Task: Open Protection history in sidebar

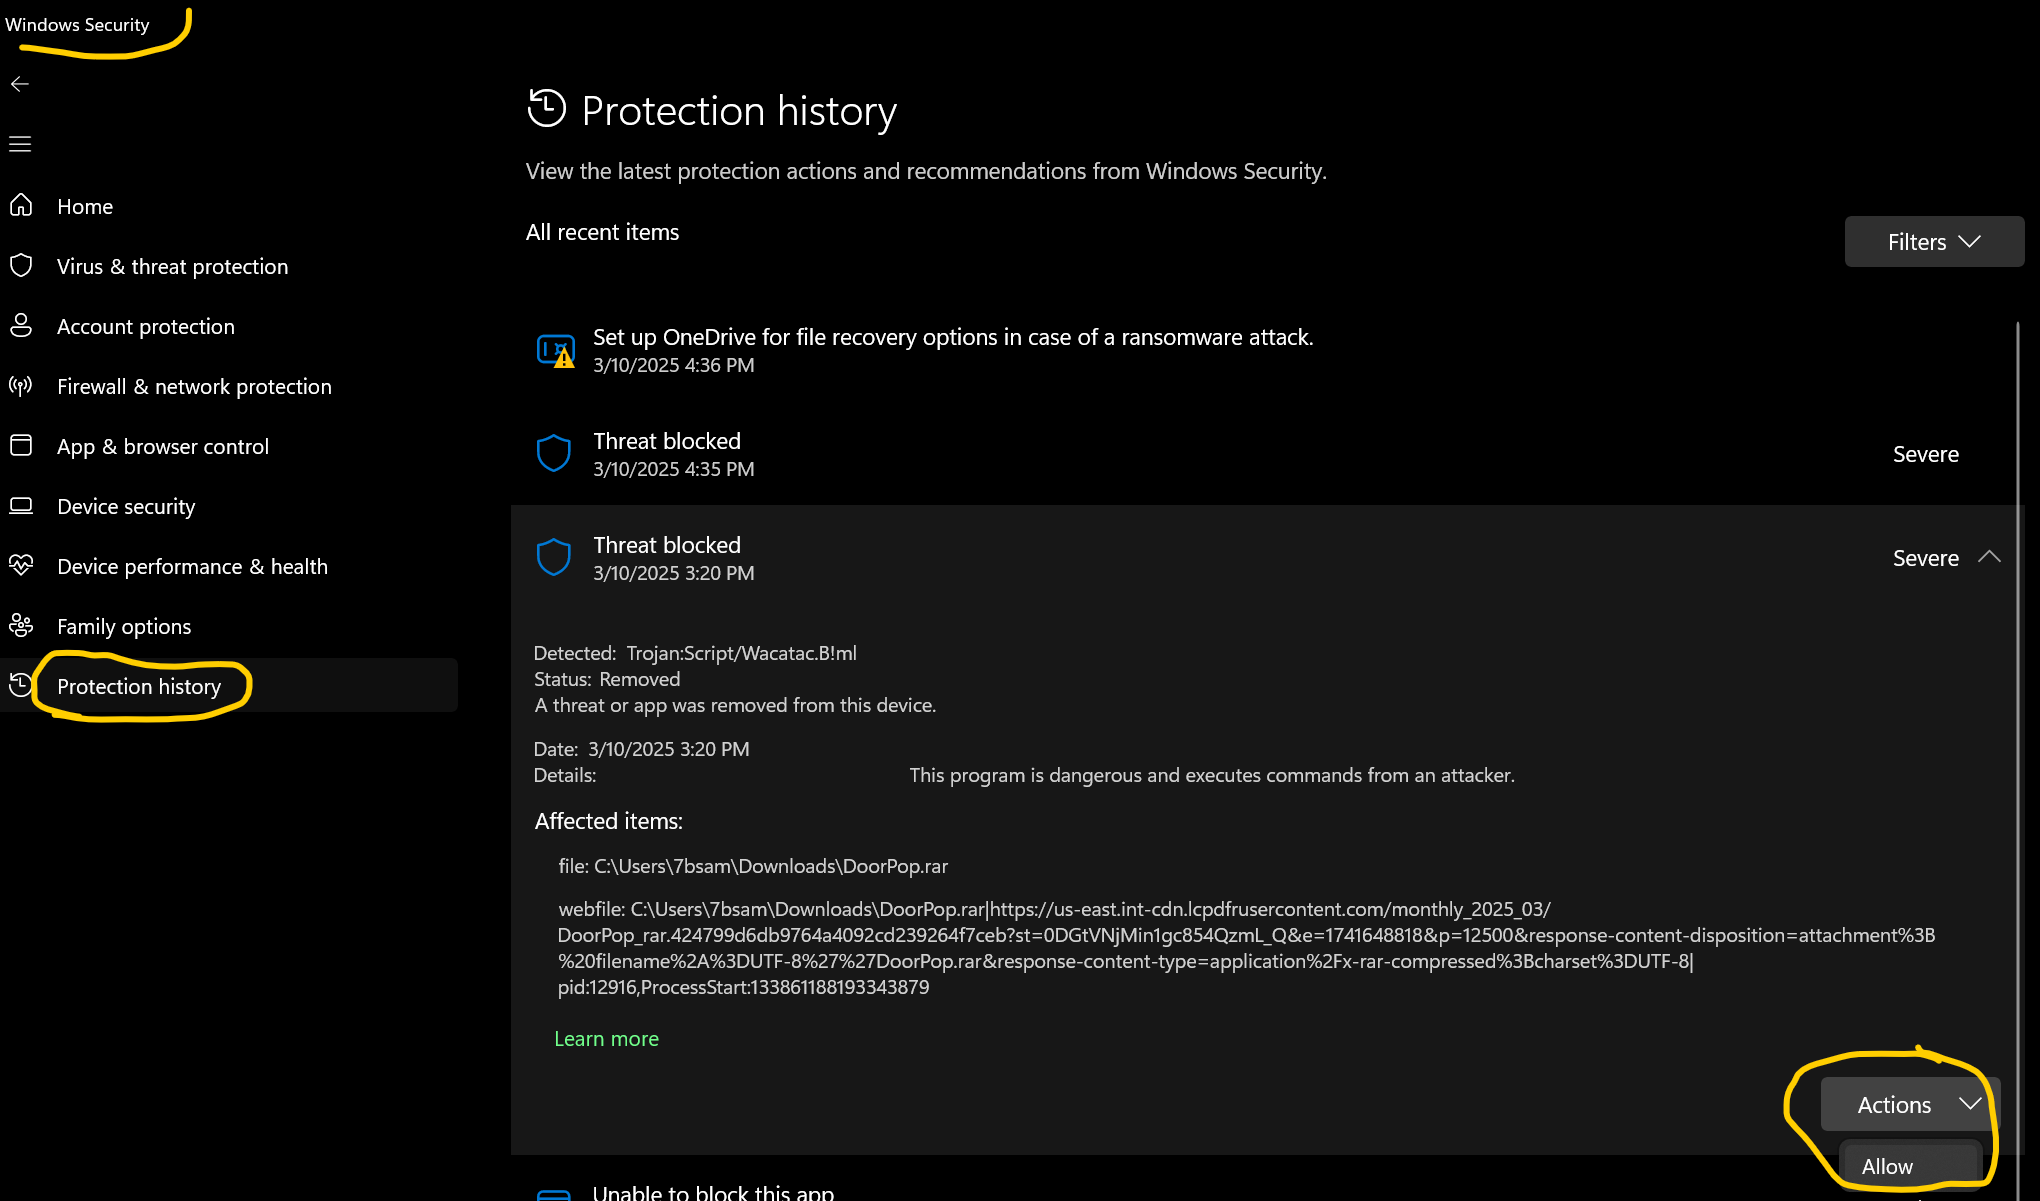Action: [139, 687]
